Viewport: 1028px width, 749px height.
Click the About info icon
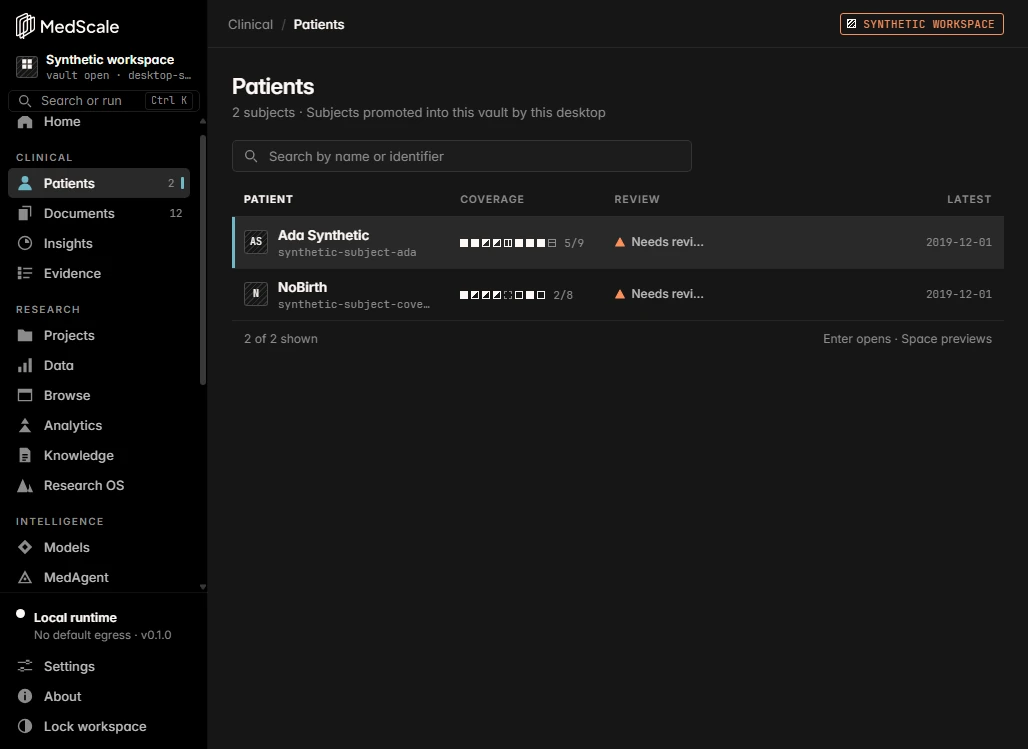(25, 697)
